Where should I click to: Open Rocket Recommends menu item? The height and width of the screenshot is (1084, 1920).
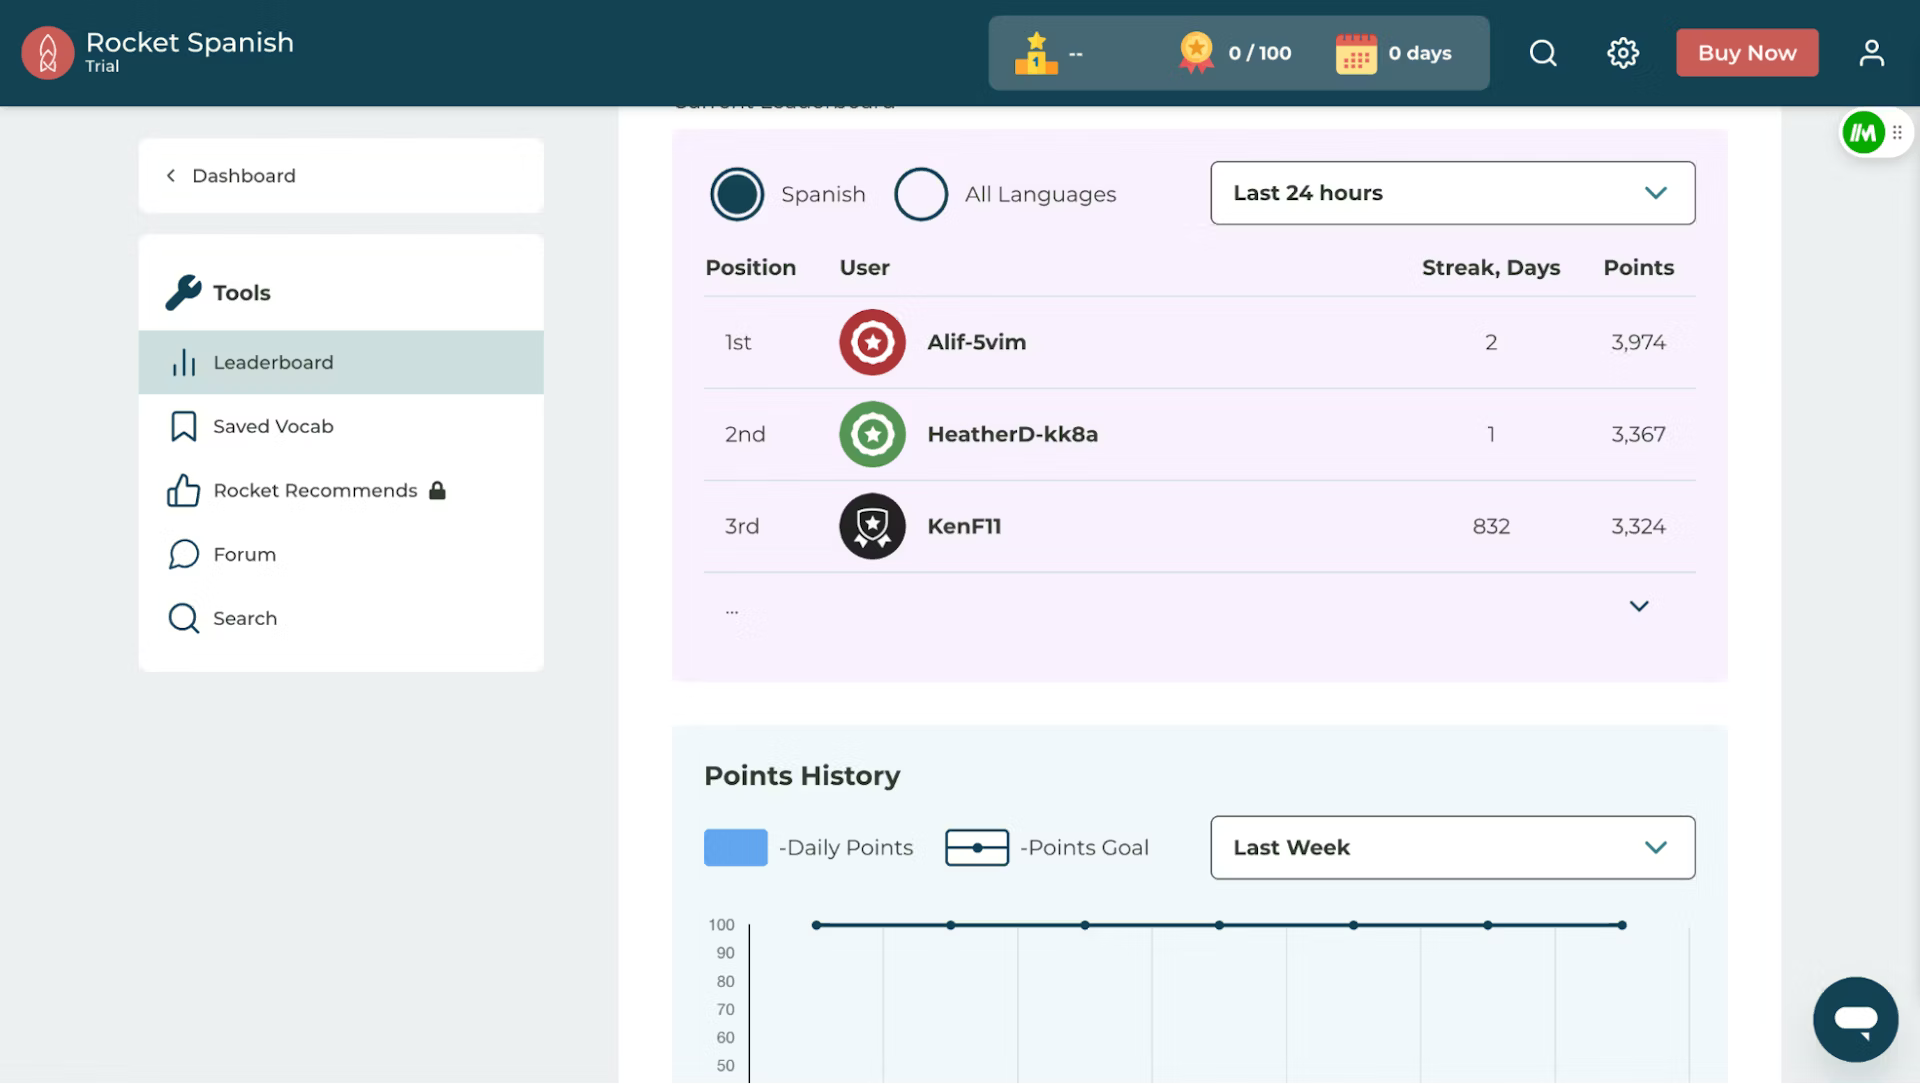point(341,490)
